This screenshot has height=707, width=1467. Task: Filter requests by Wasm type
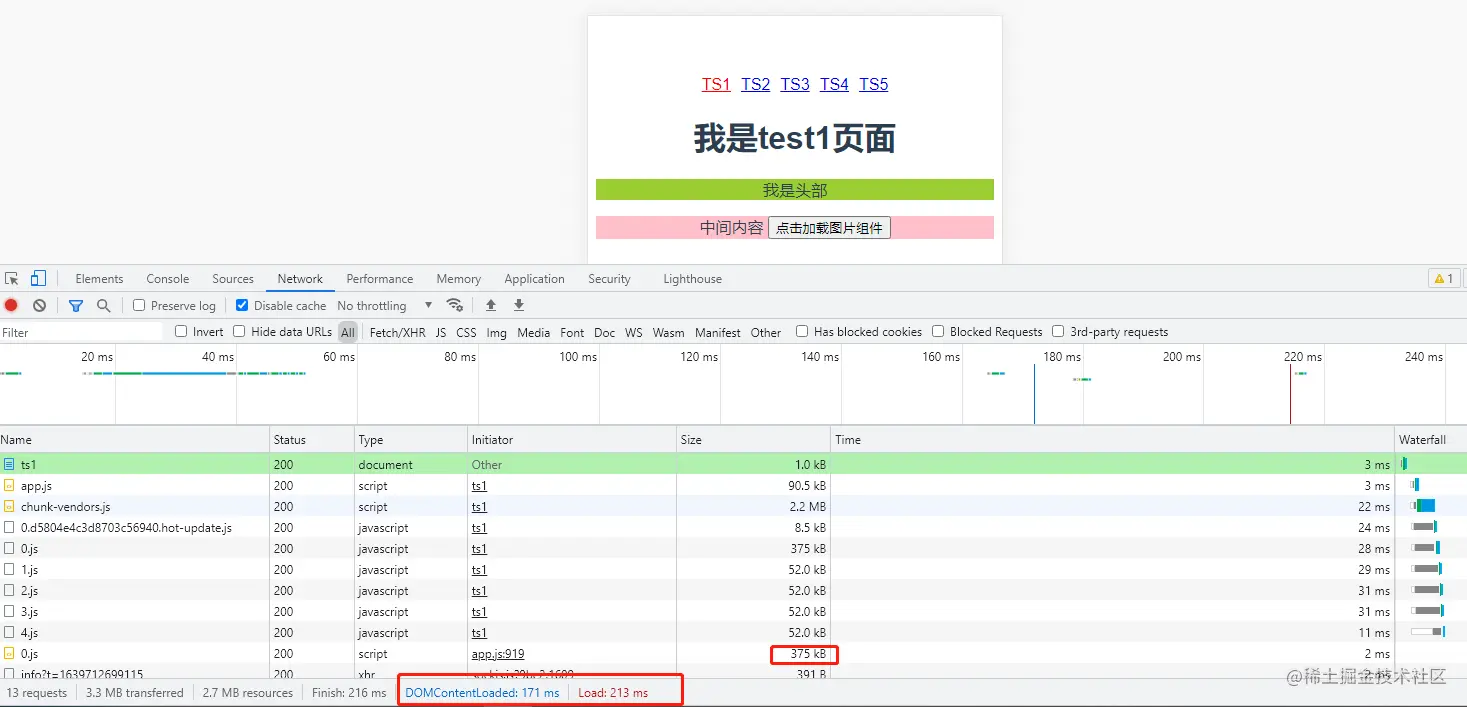[668, 332]
